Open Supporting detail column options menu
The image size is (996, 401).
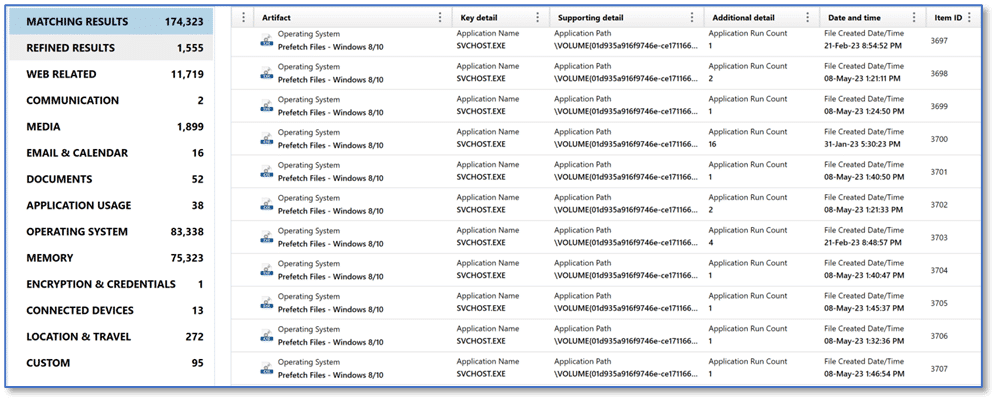[x=692, y=18]
